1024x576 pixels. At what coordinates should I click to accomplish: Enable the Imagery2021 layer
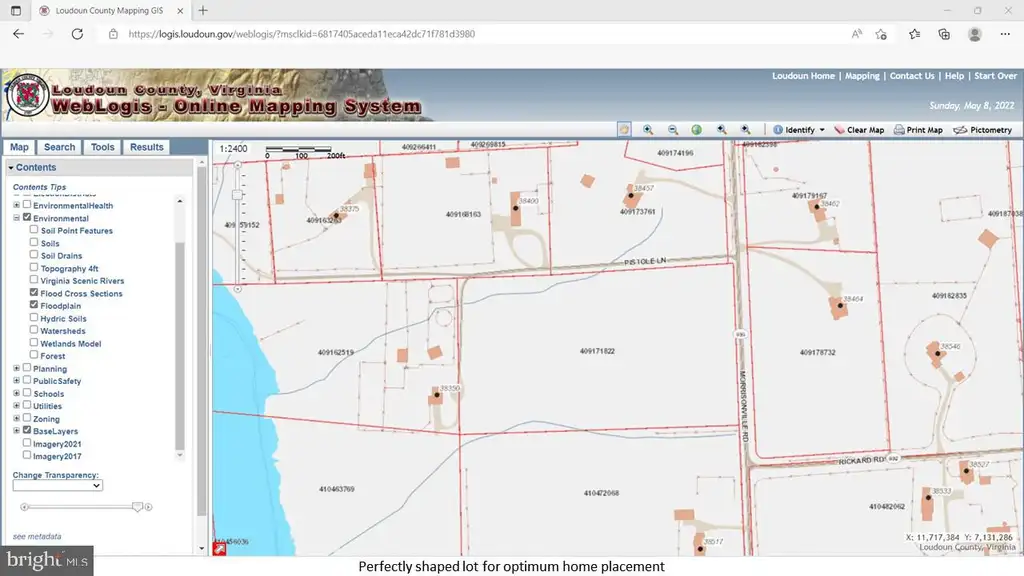click(x=27, y=443)
